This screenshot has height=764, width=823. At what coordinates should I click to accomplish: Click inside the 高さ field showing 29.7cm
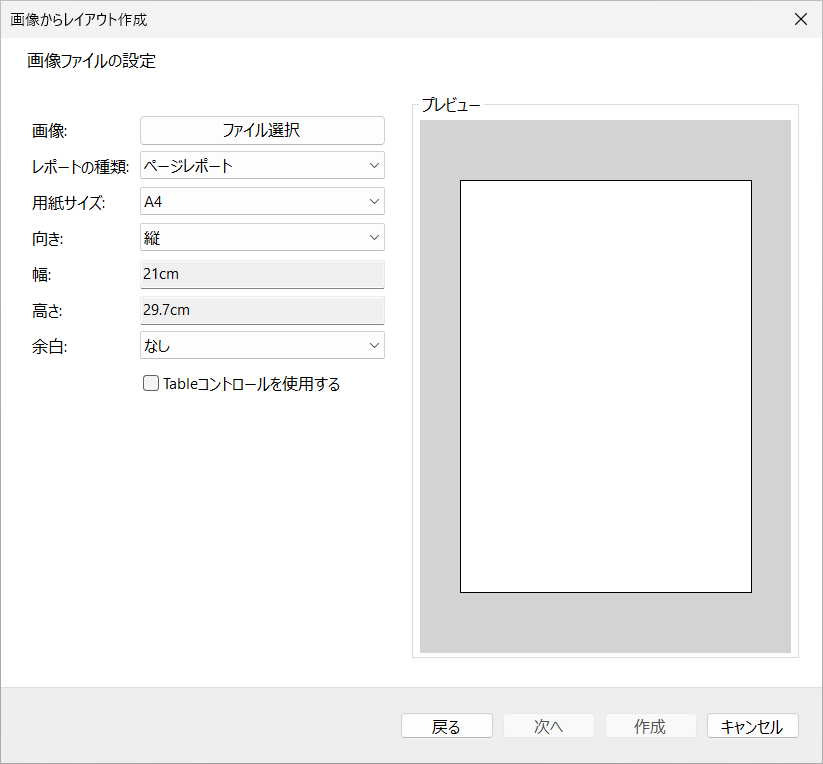click(262, 310)
